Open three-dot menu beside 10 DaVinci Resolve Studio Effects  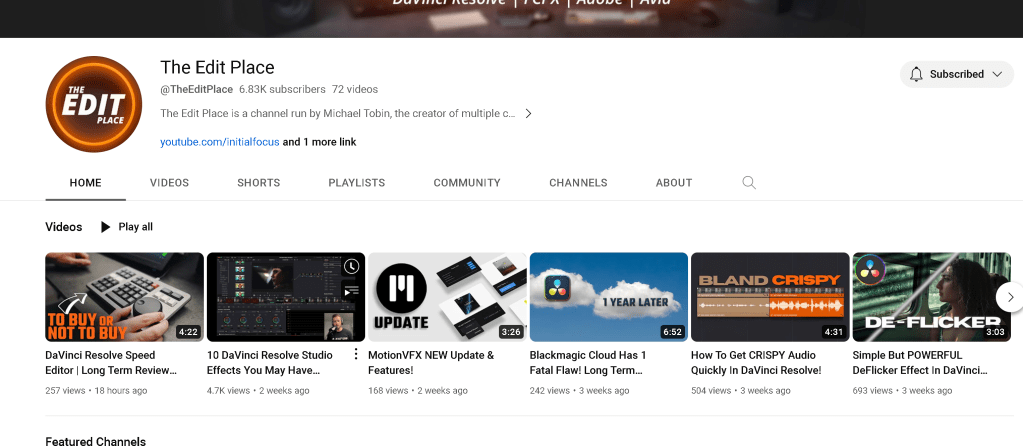click(356, 354)
